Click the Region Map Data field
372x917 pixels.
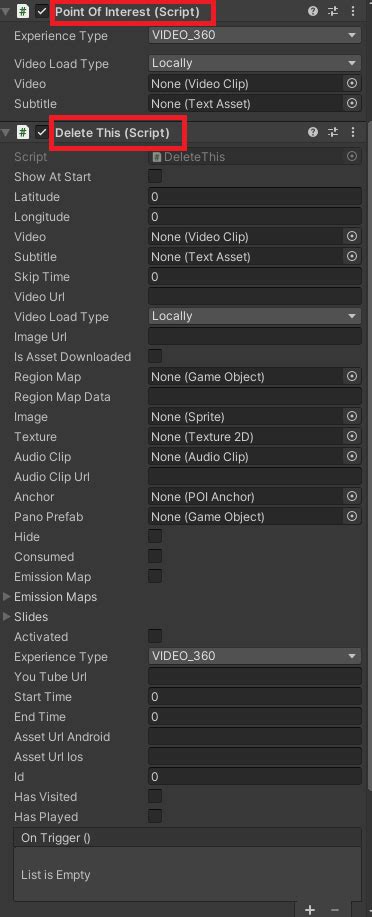point(255,397)
